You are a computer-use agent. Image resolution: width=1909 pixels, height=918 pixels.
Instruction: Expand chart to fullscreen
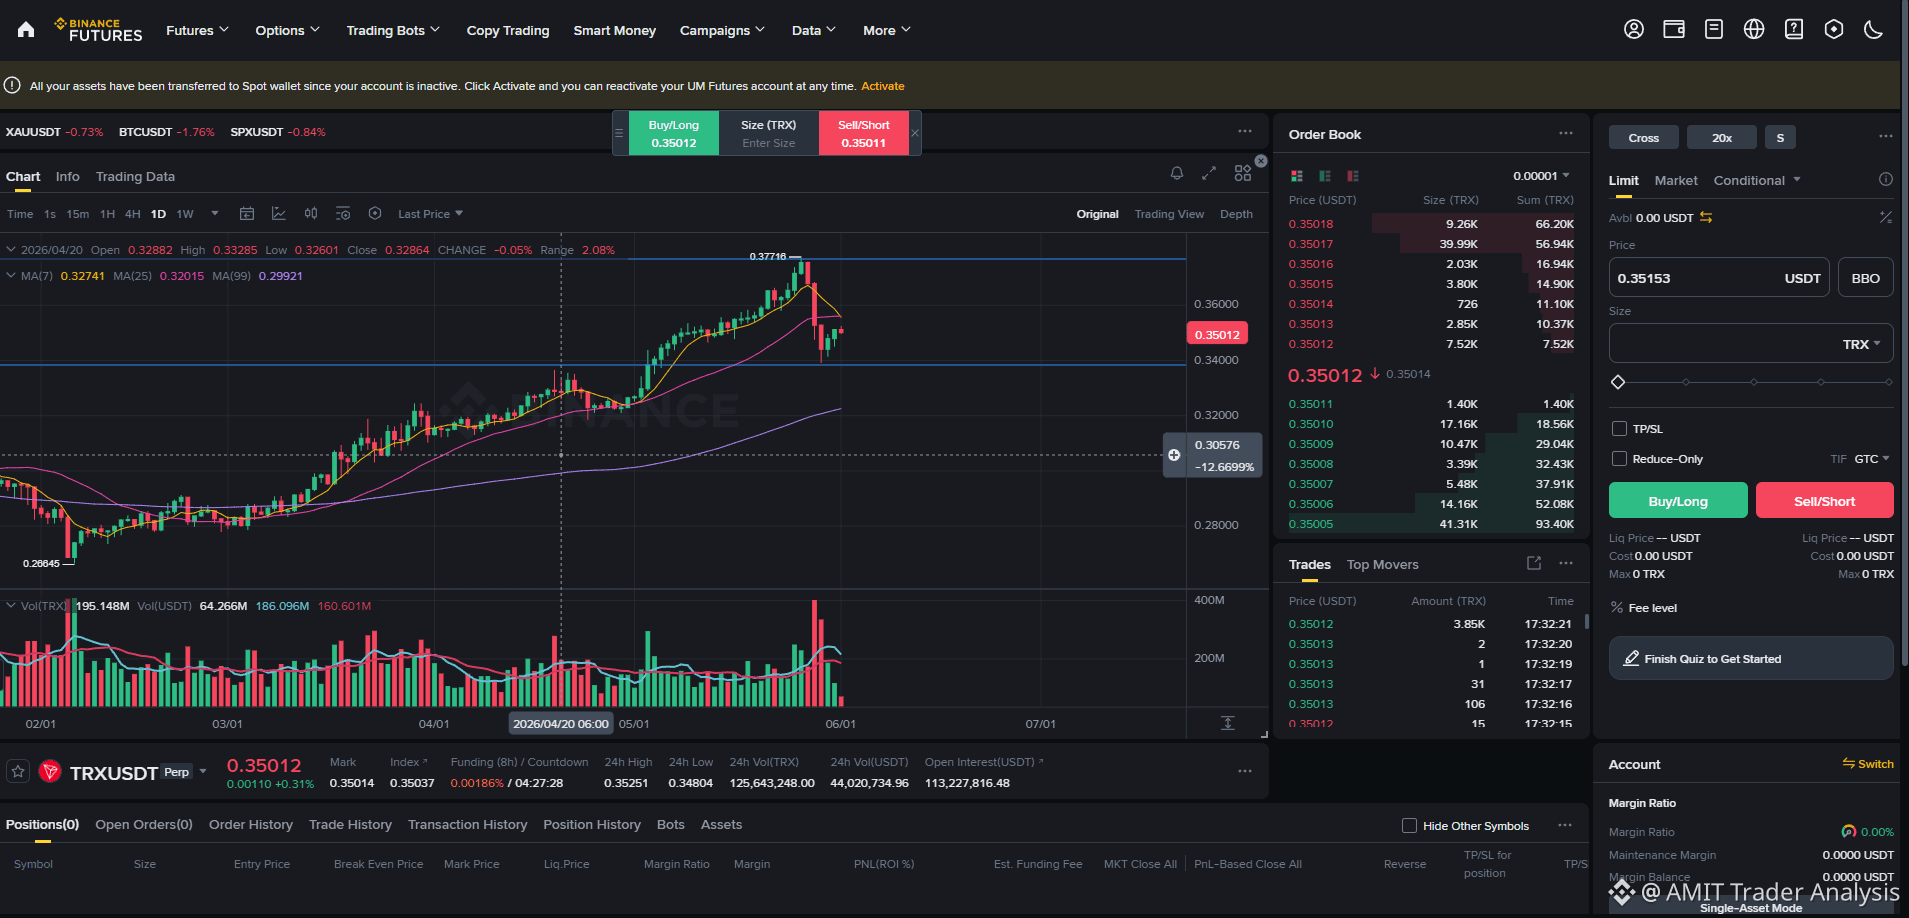click(1209, 173)
